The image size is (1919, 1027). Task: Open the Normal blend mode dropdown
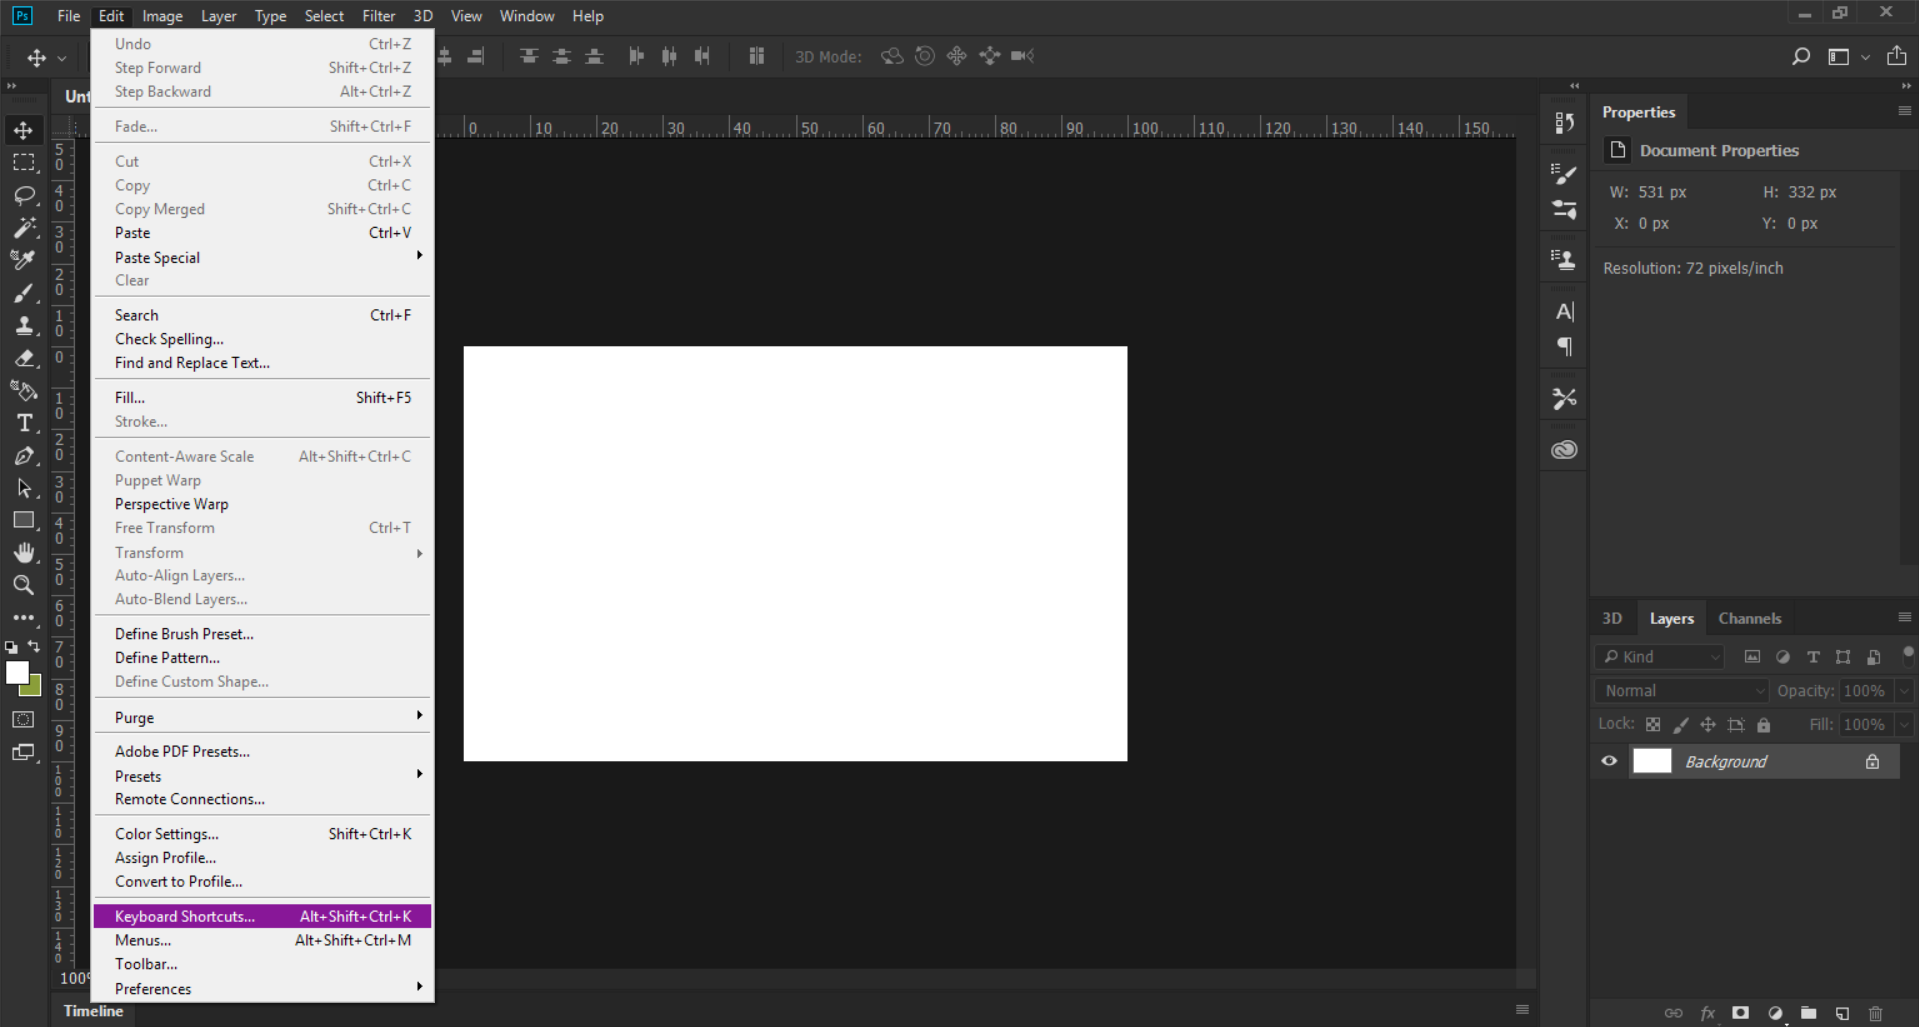click(1681, 691)
